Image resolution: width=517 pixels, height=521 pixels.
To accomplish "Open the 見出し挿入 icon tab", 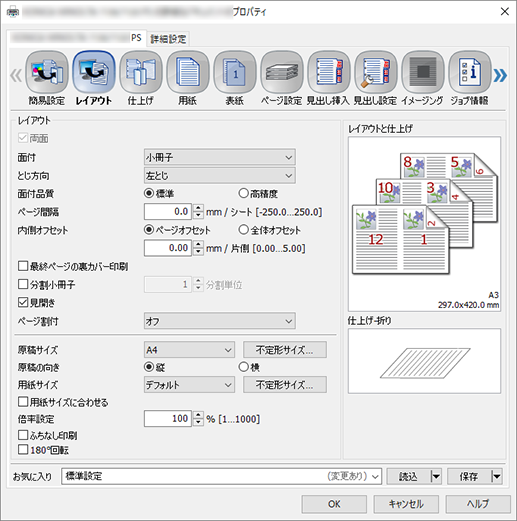I will coord(329,78).
